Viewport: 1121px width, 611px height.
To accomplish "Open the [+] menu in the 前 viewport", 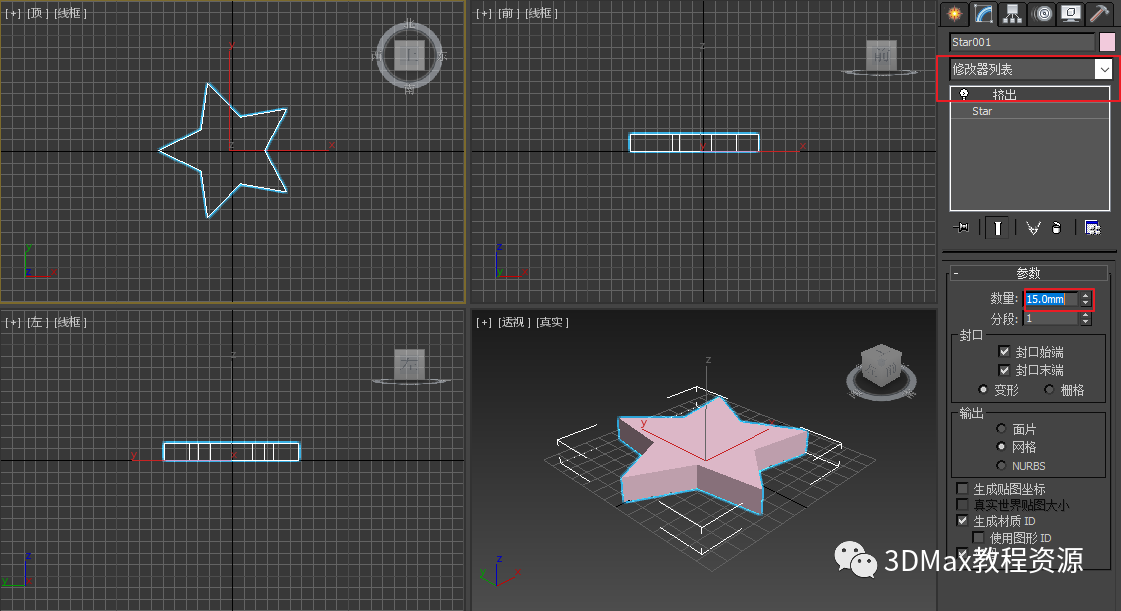I will [x=484, y=13].
